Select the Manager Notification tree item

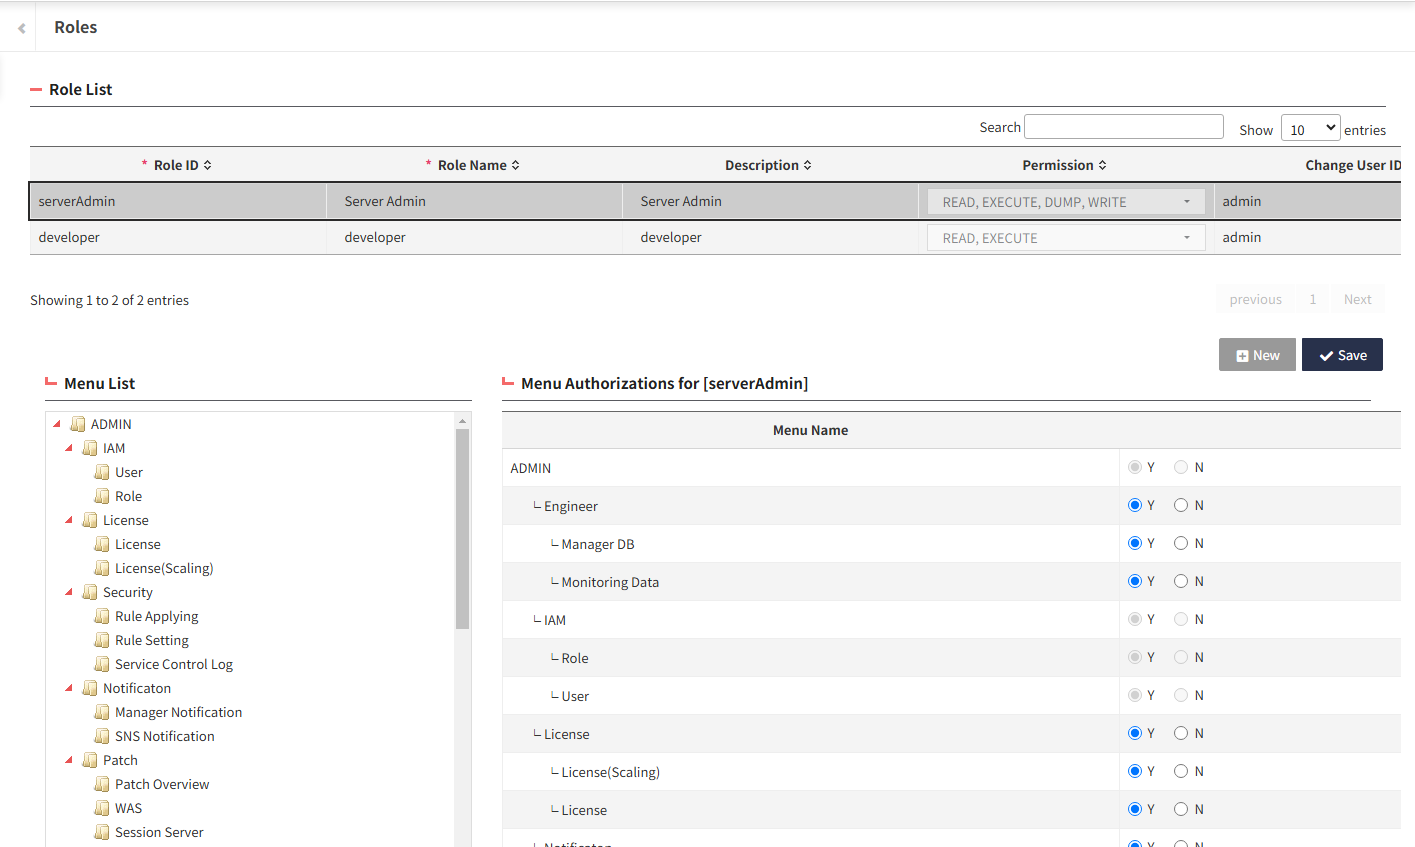(x=178, y=712)
